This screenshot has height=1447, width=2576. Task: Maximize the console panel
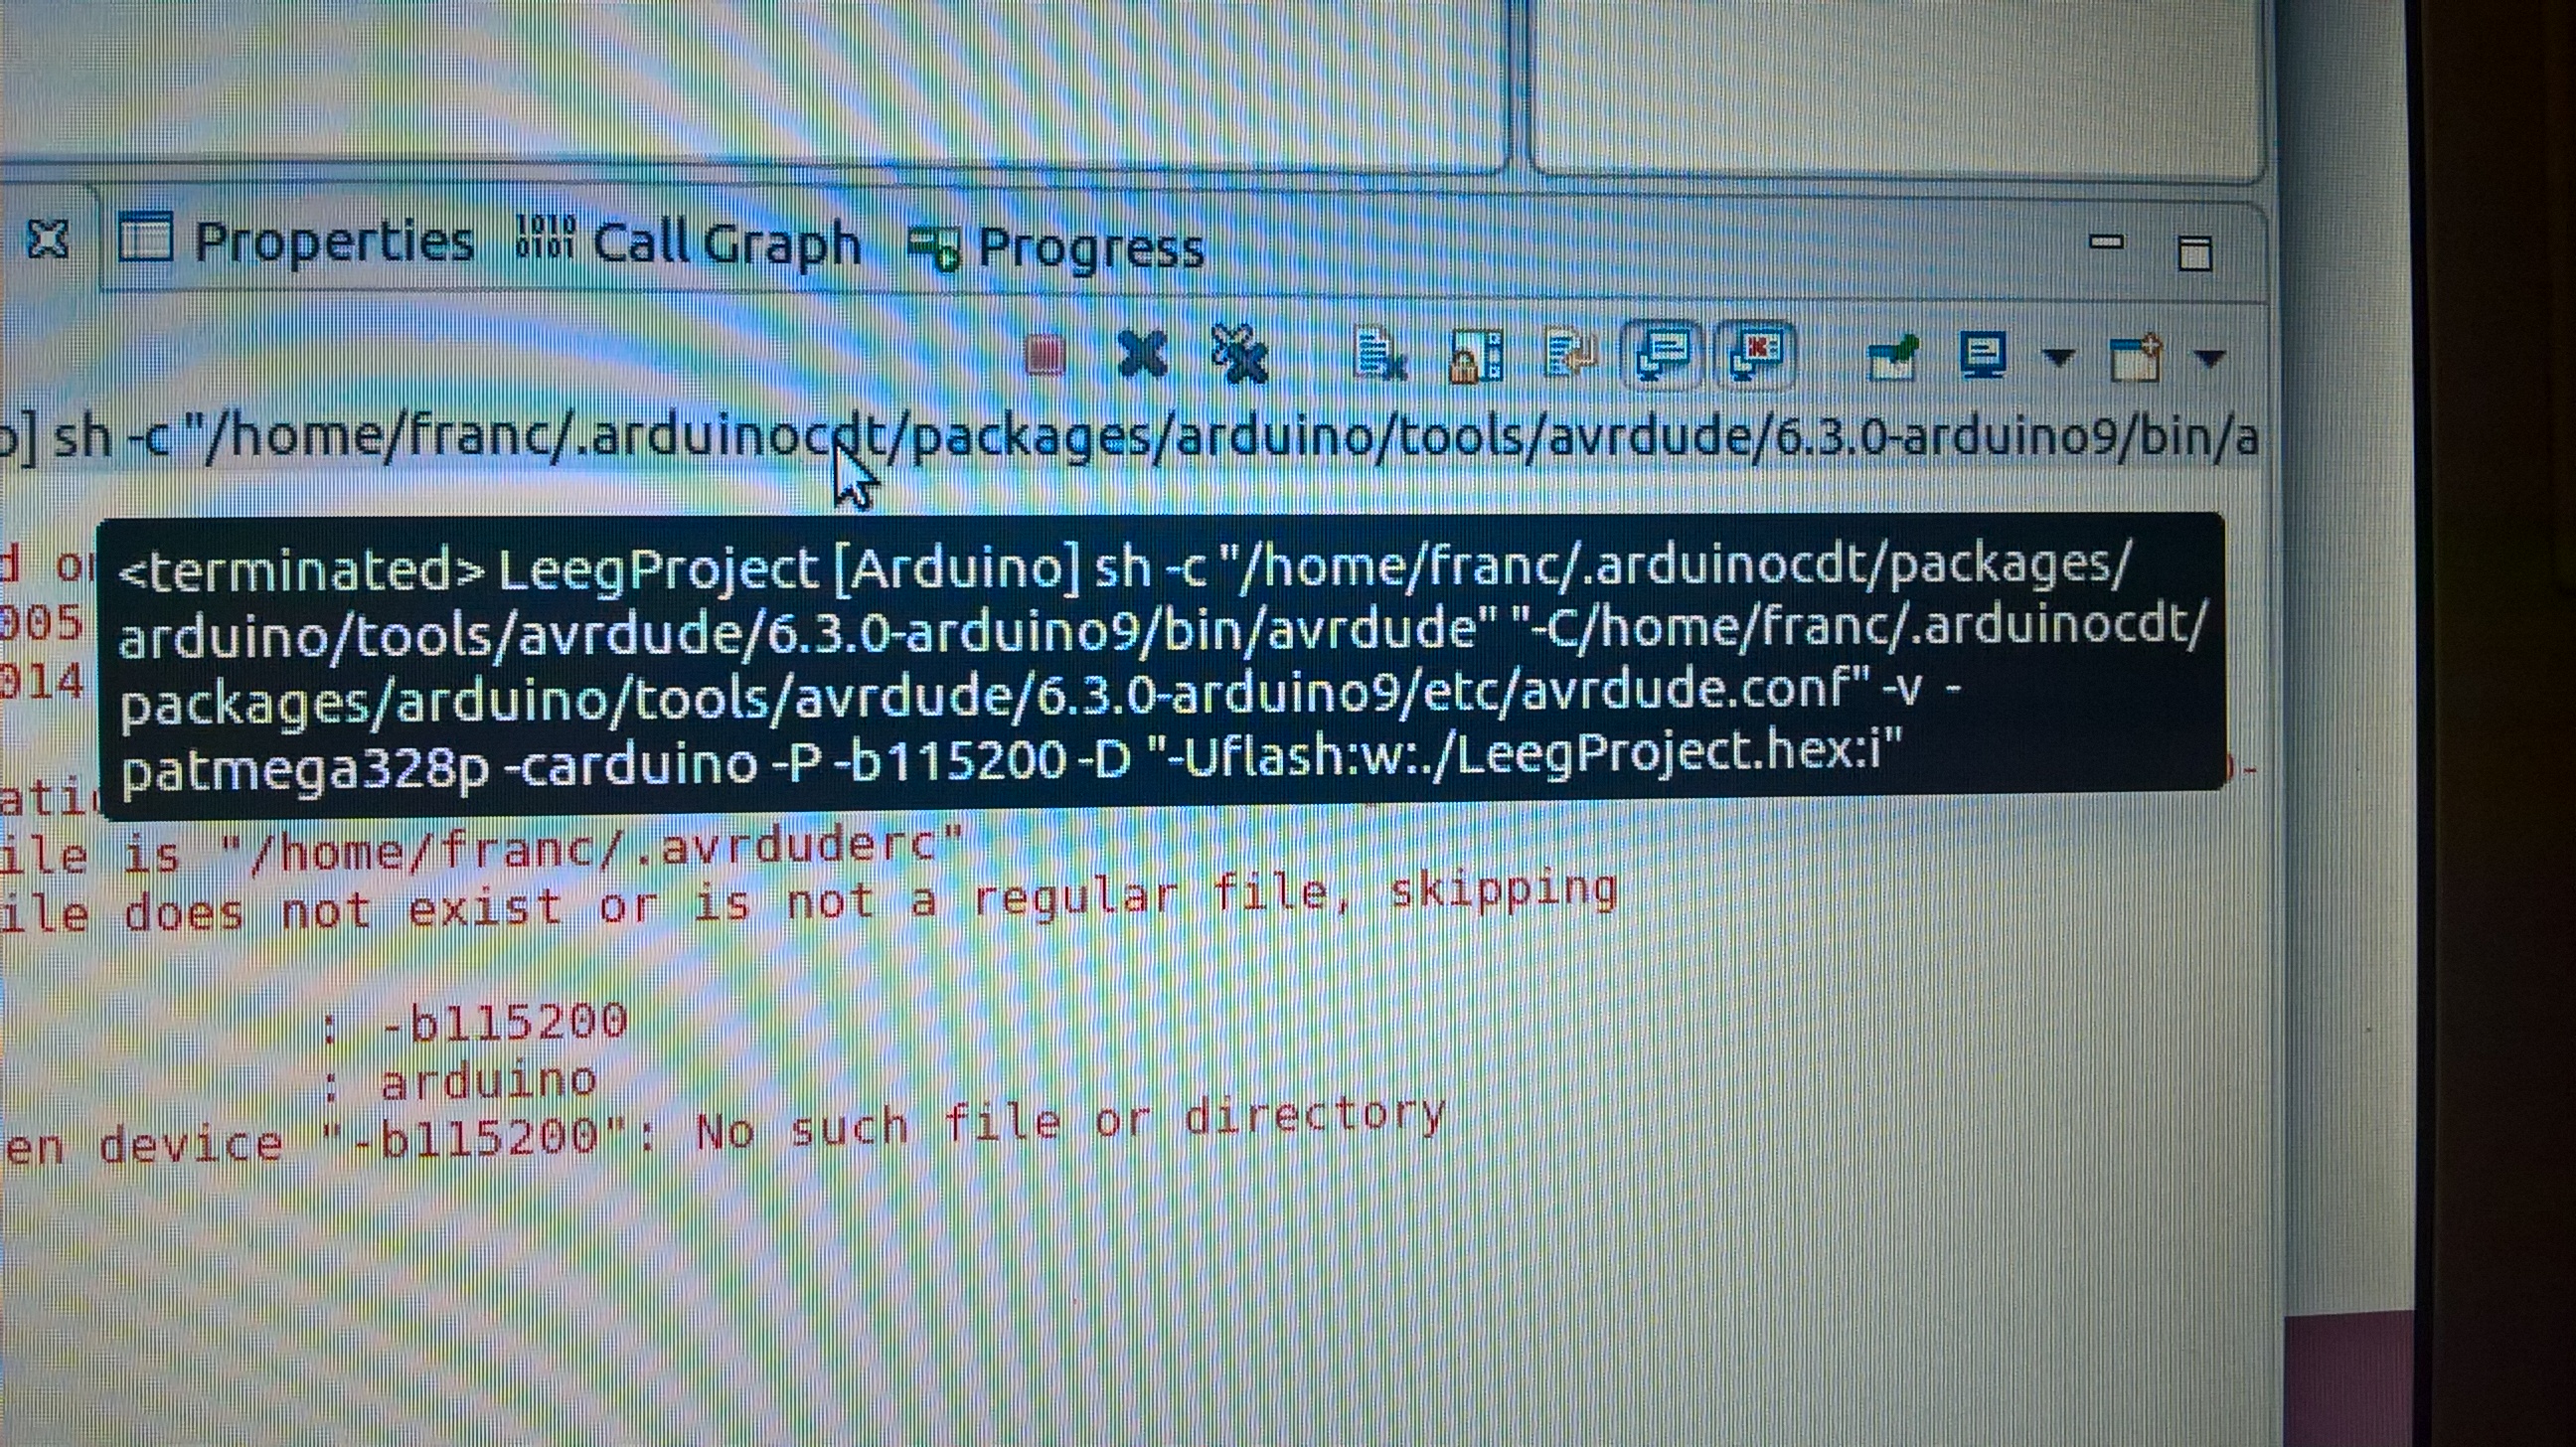[x=2194, y=253]
